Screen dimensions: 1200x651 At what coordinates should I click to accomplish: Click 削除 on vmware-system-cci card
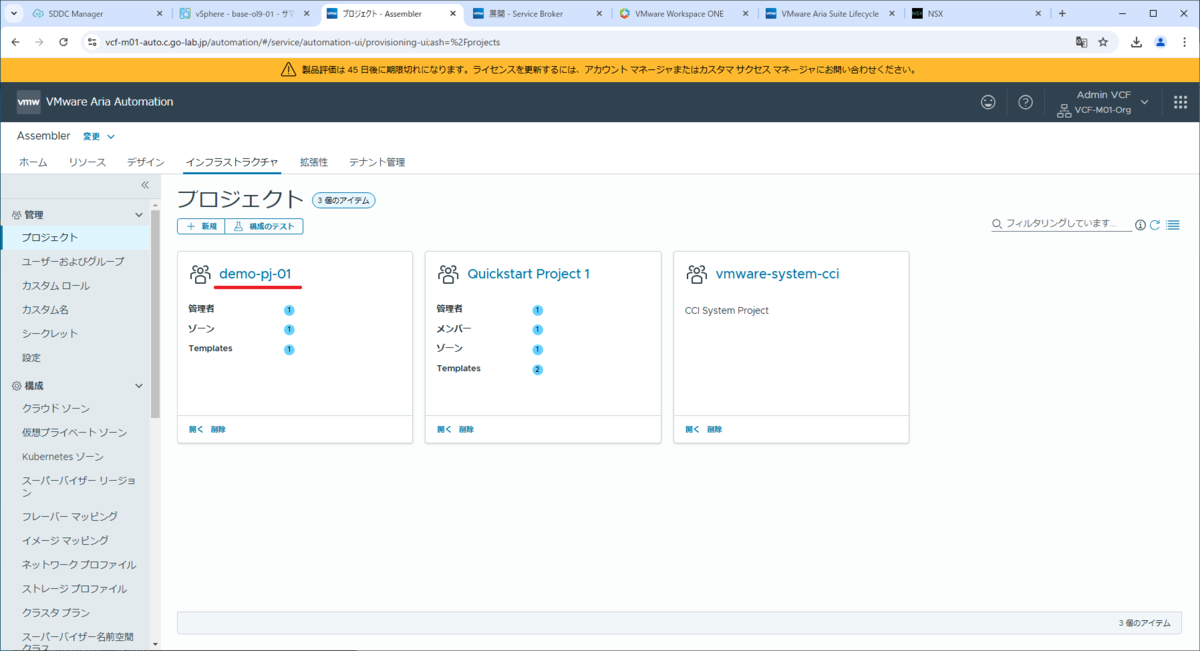715,429
